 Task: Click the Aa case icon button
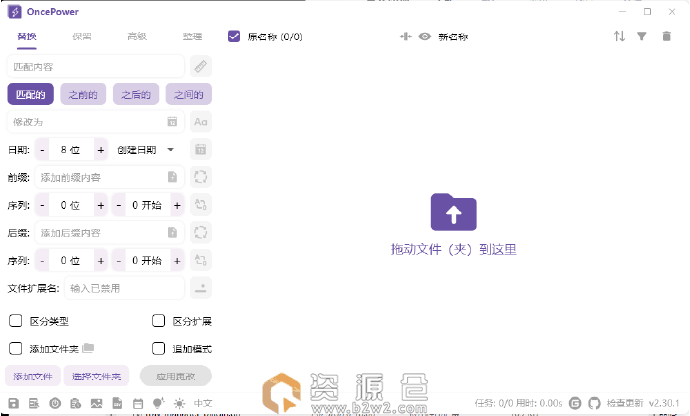tap(201, 122)
